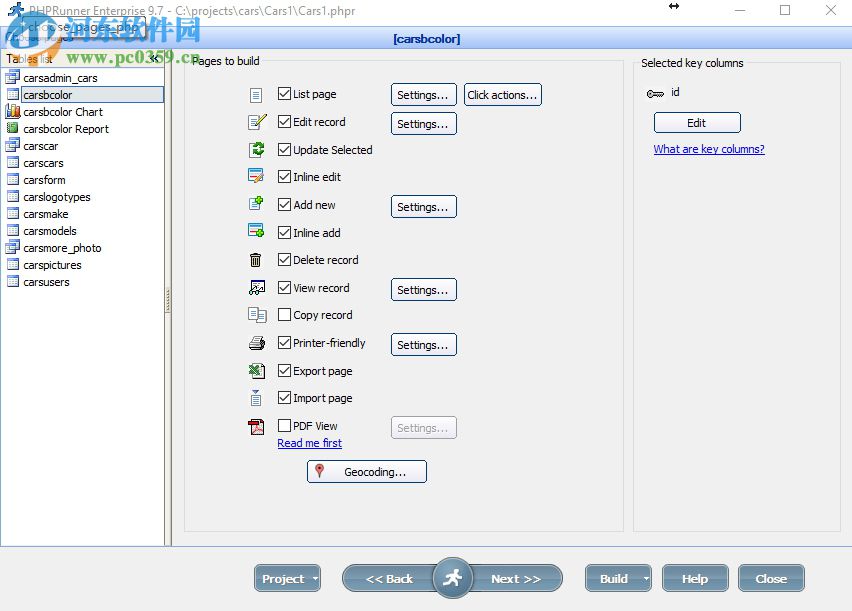Click the Printer-friendly printer icon
Viewport: 852px width, 611px height.
tap(256, 343)
